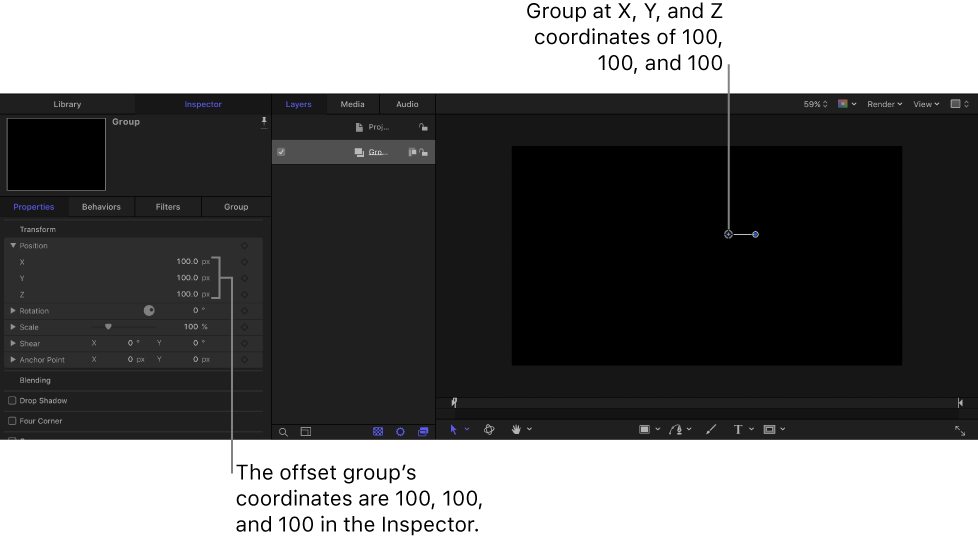The height and width of the screenshot is (542, 978).
Task: Click the Position X keyframe diamond
Action: click(x=244, y=262)
